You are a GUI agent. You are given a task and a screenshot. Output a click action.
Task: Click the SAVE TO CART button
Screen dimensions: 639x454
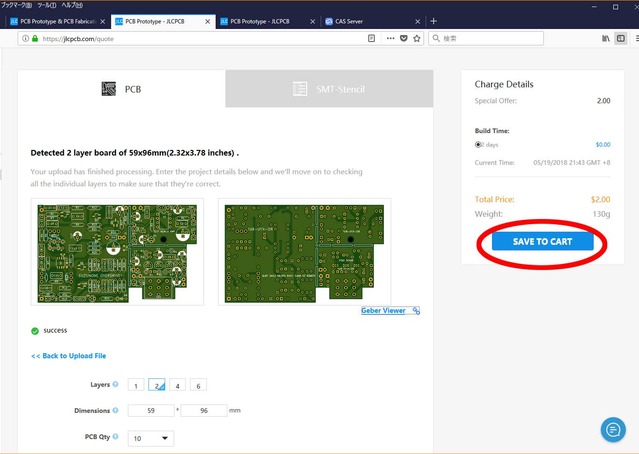point(542,241)
